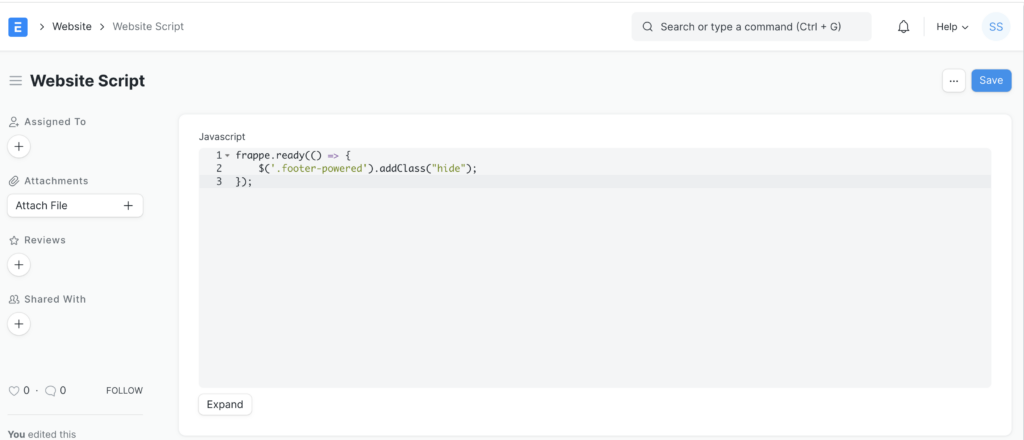Screen dimensions: 1024x440
Task: Click the comments speech bubble icon
Action: click(x=50, y=391)
